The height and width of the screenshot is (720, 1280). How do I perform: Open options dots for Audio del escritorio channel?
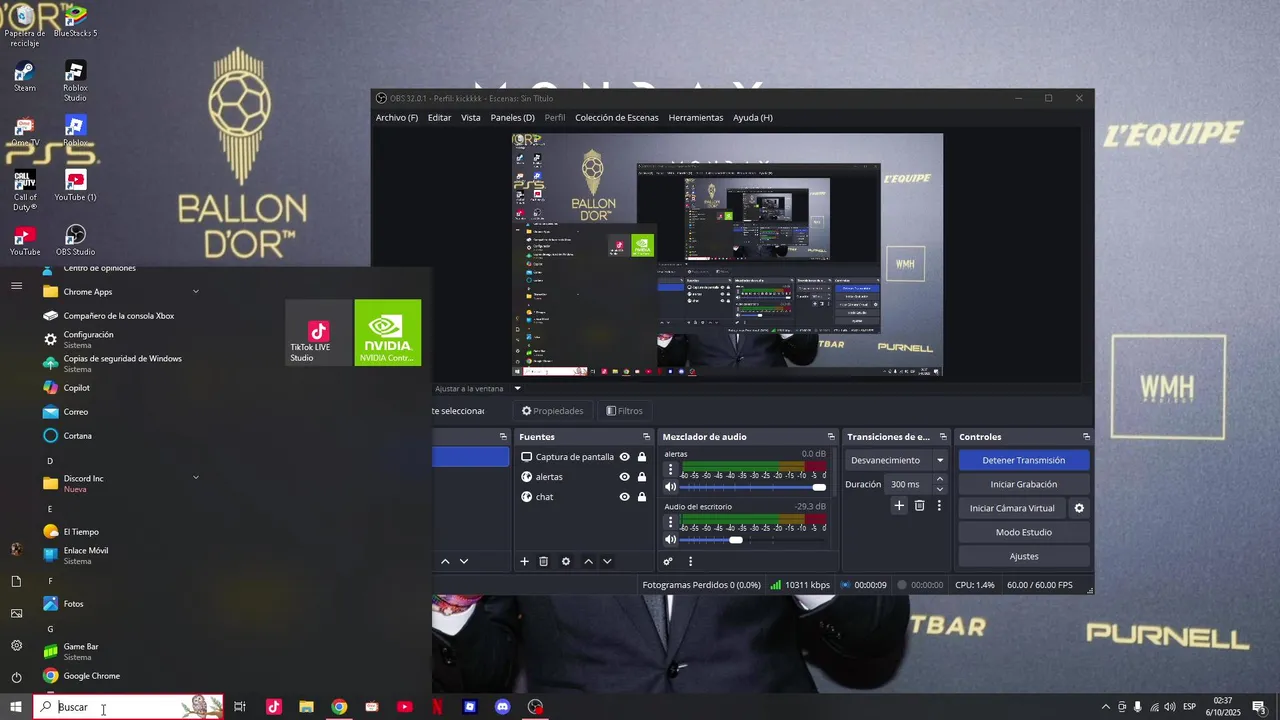671,522
